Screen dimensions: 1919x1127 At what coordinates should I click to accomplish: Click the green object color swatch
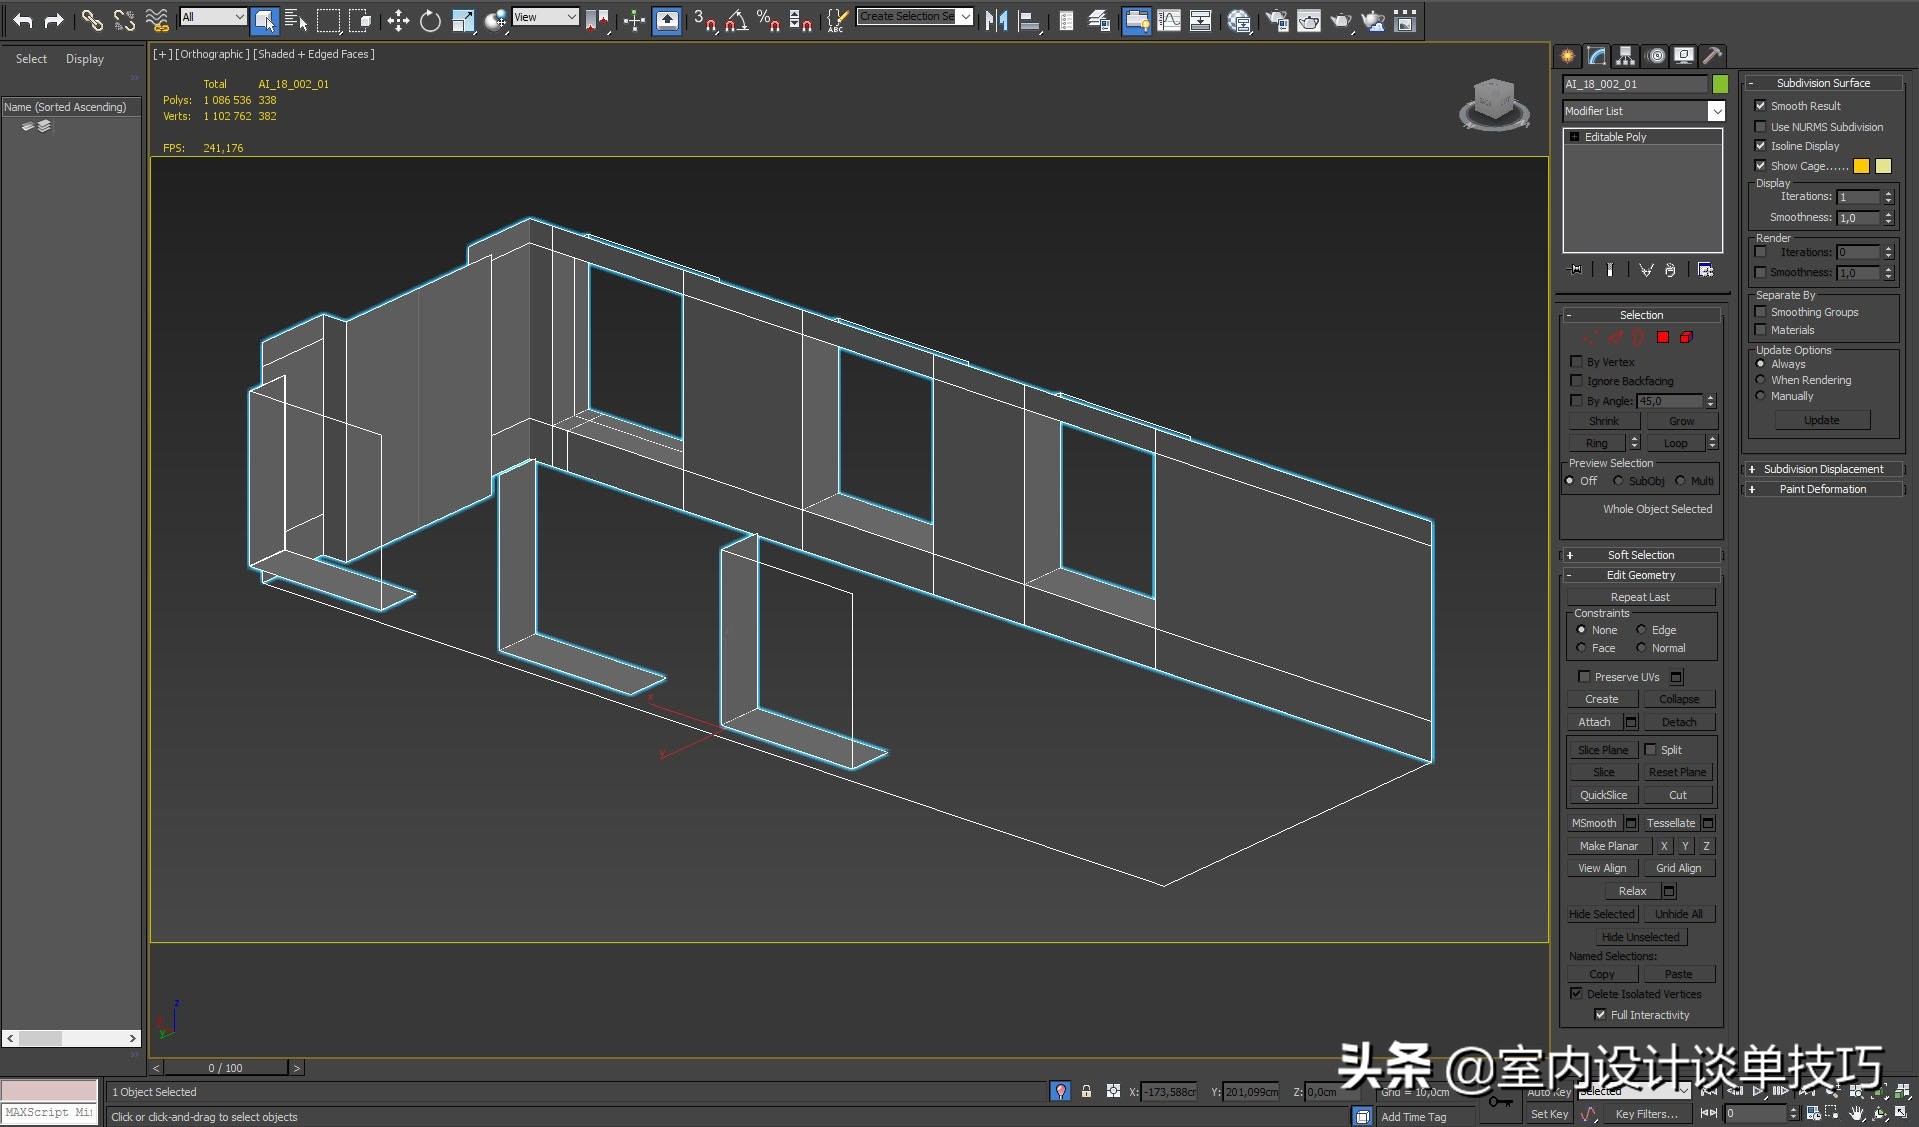(x=1720, y=84)
